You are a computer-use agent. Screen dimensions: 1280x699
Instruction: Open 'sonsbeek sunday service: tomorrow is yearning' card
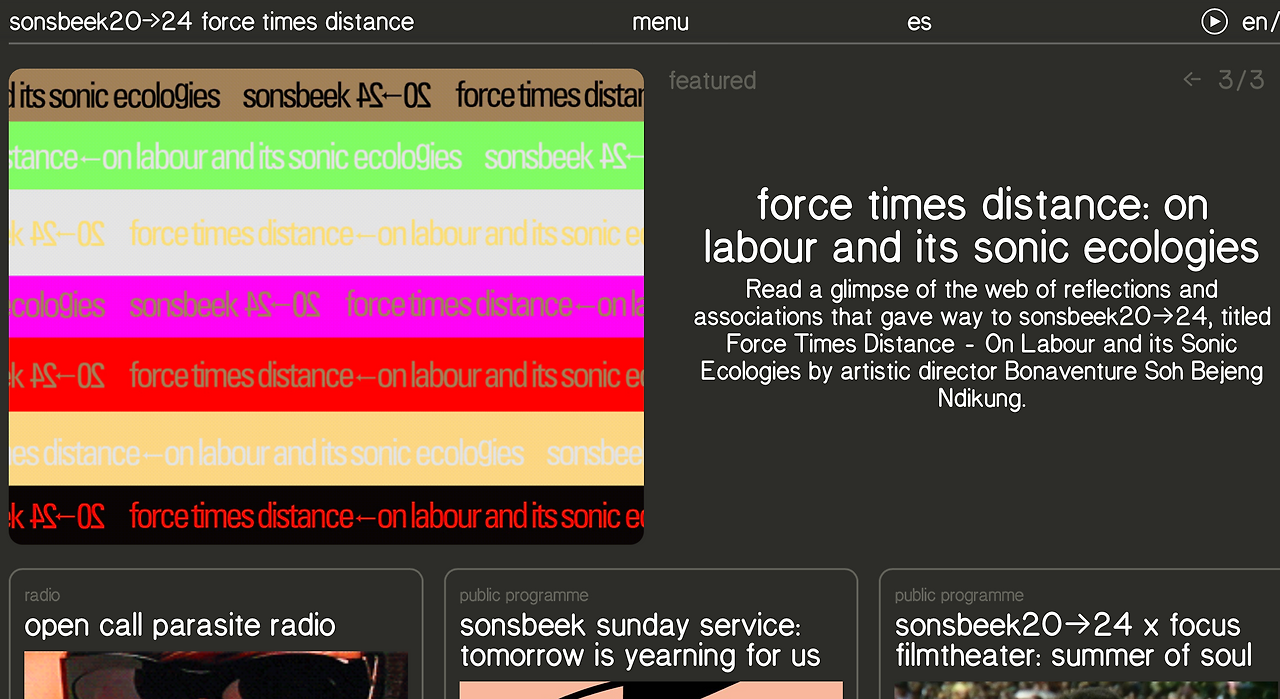click(640, 641)
